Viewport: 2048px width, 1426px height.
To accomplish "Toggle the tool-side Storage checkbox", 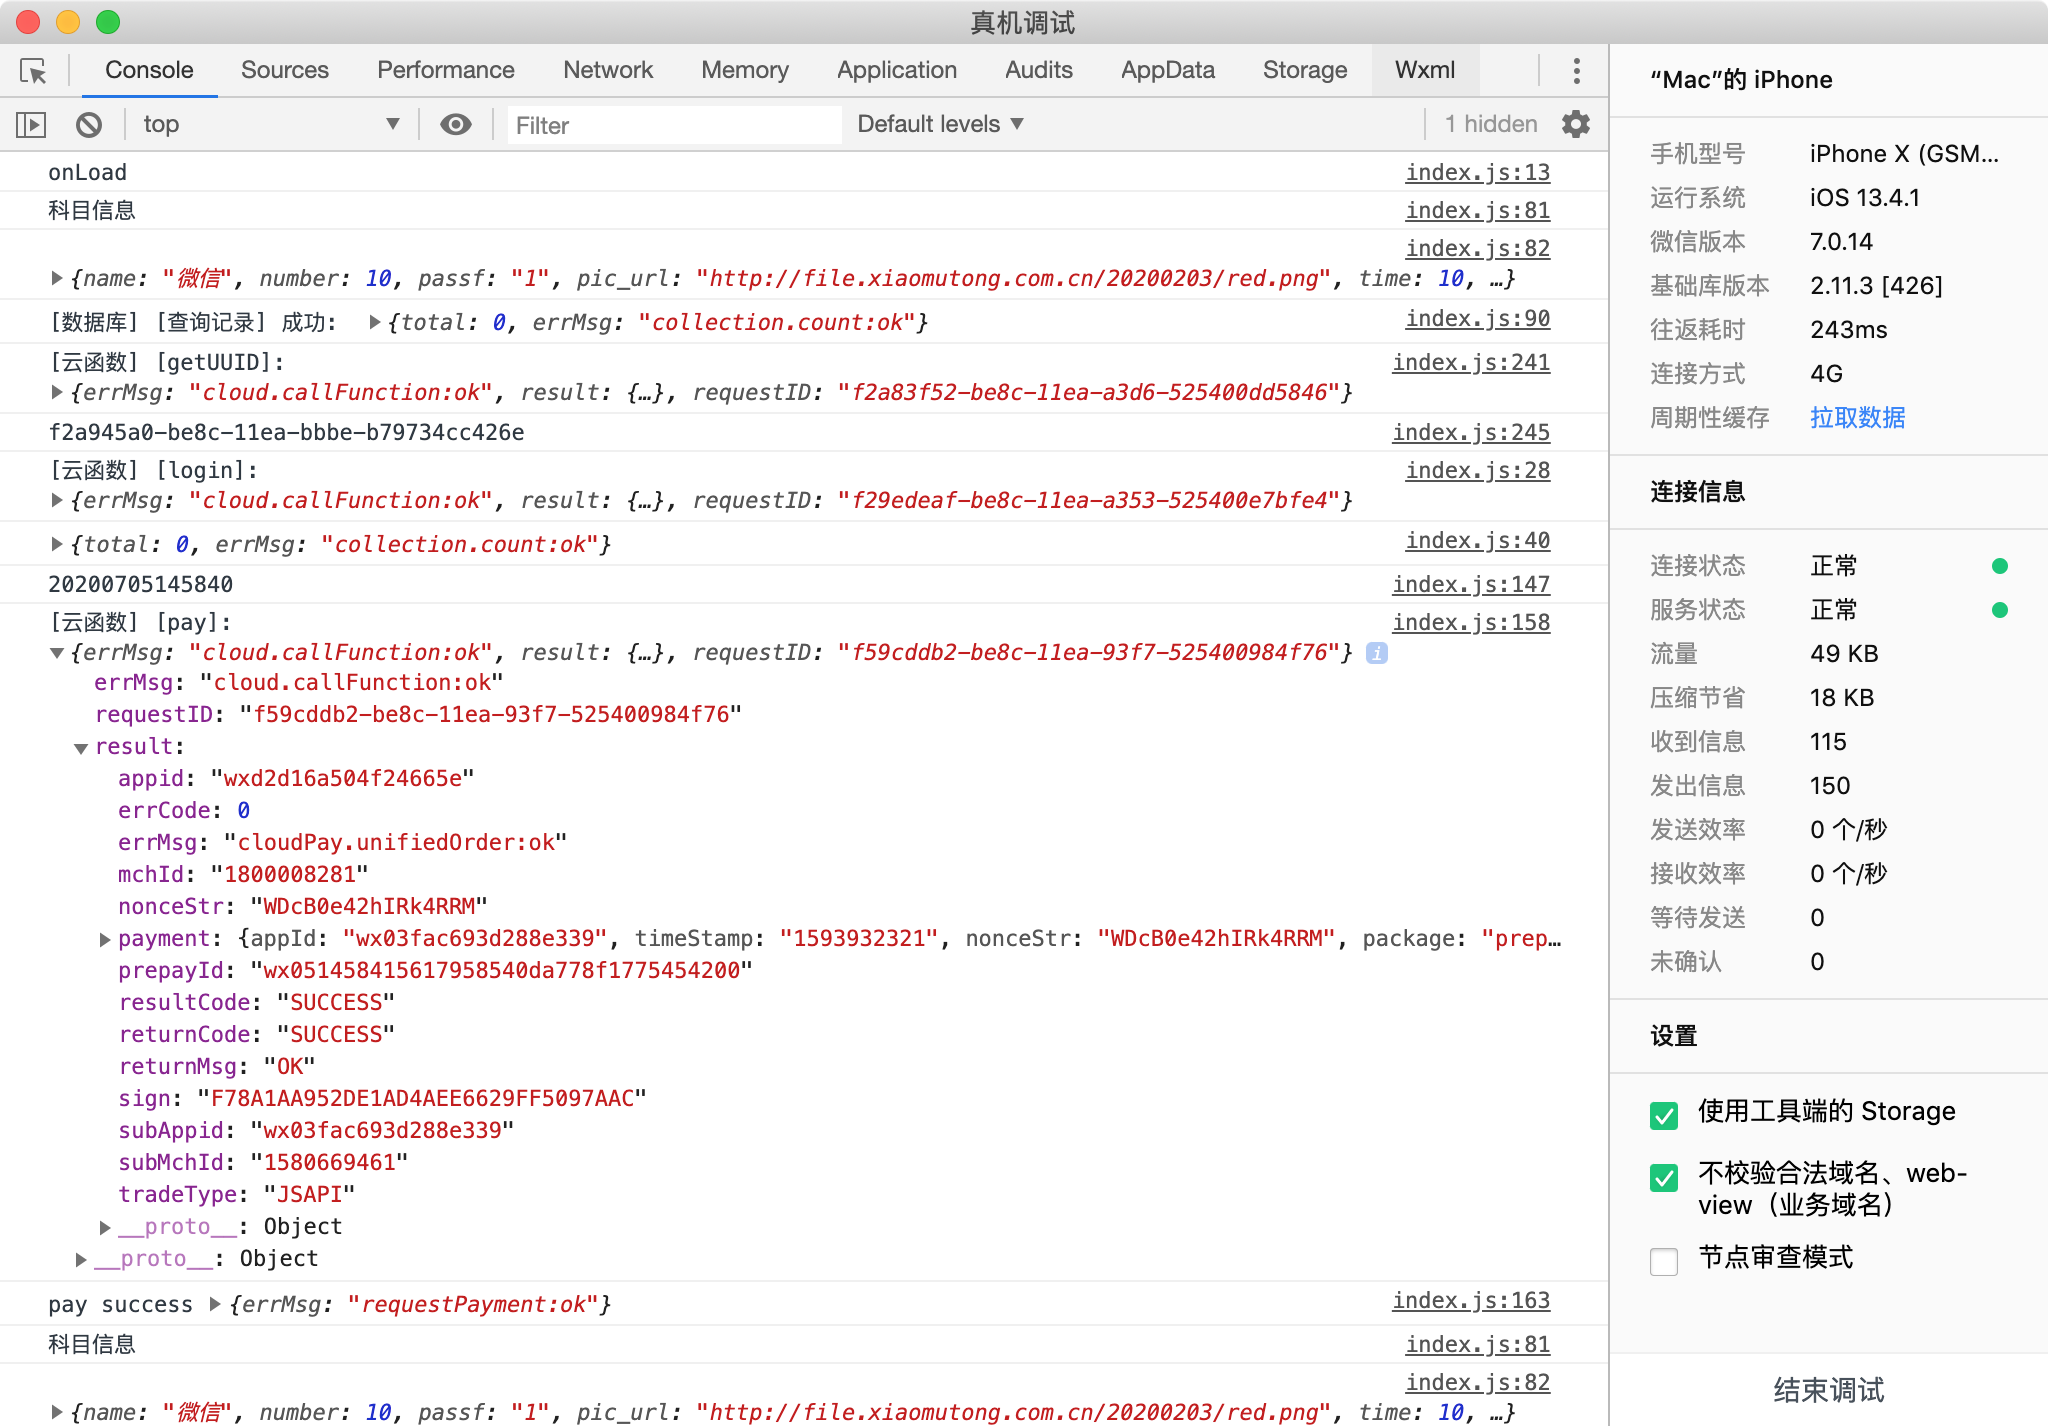I will tap(1664, 1115).
